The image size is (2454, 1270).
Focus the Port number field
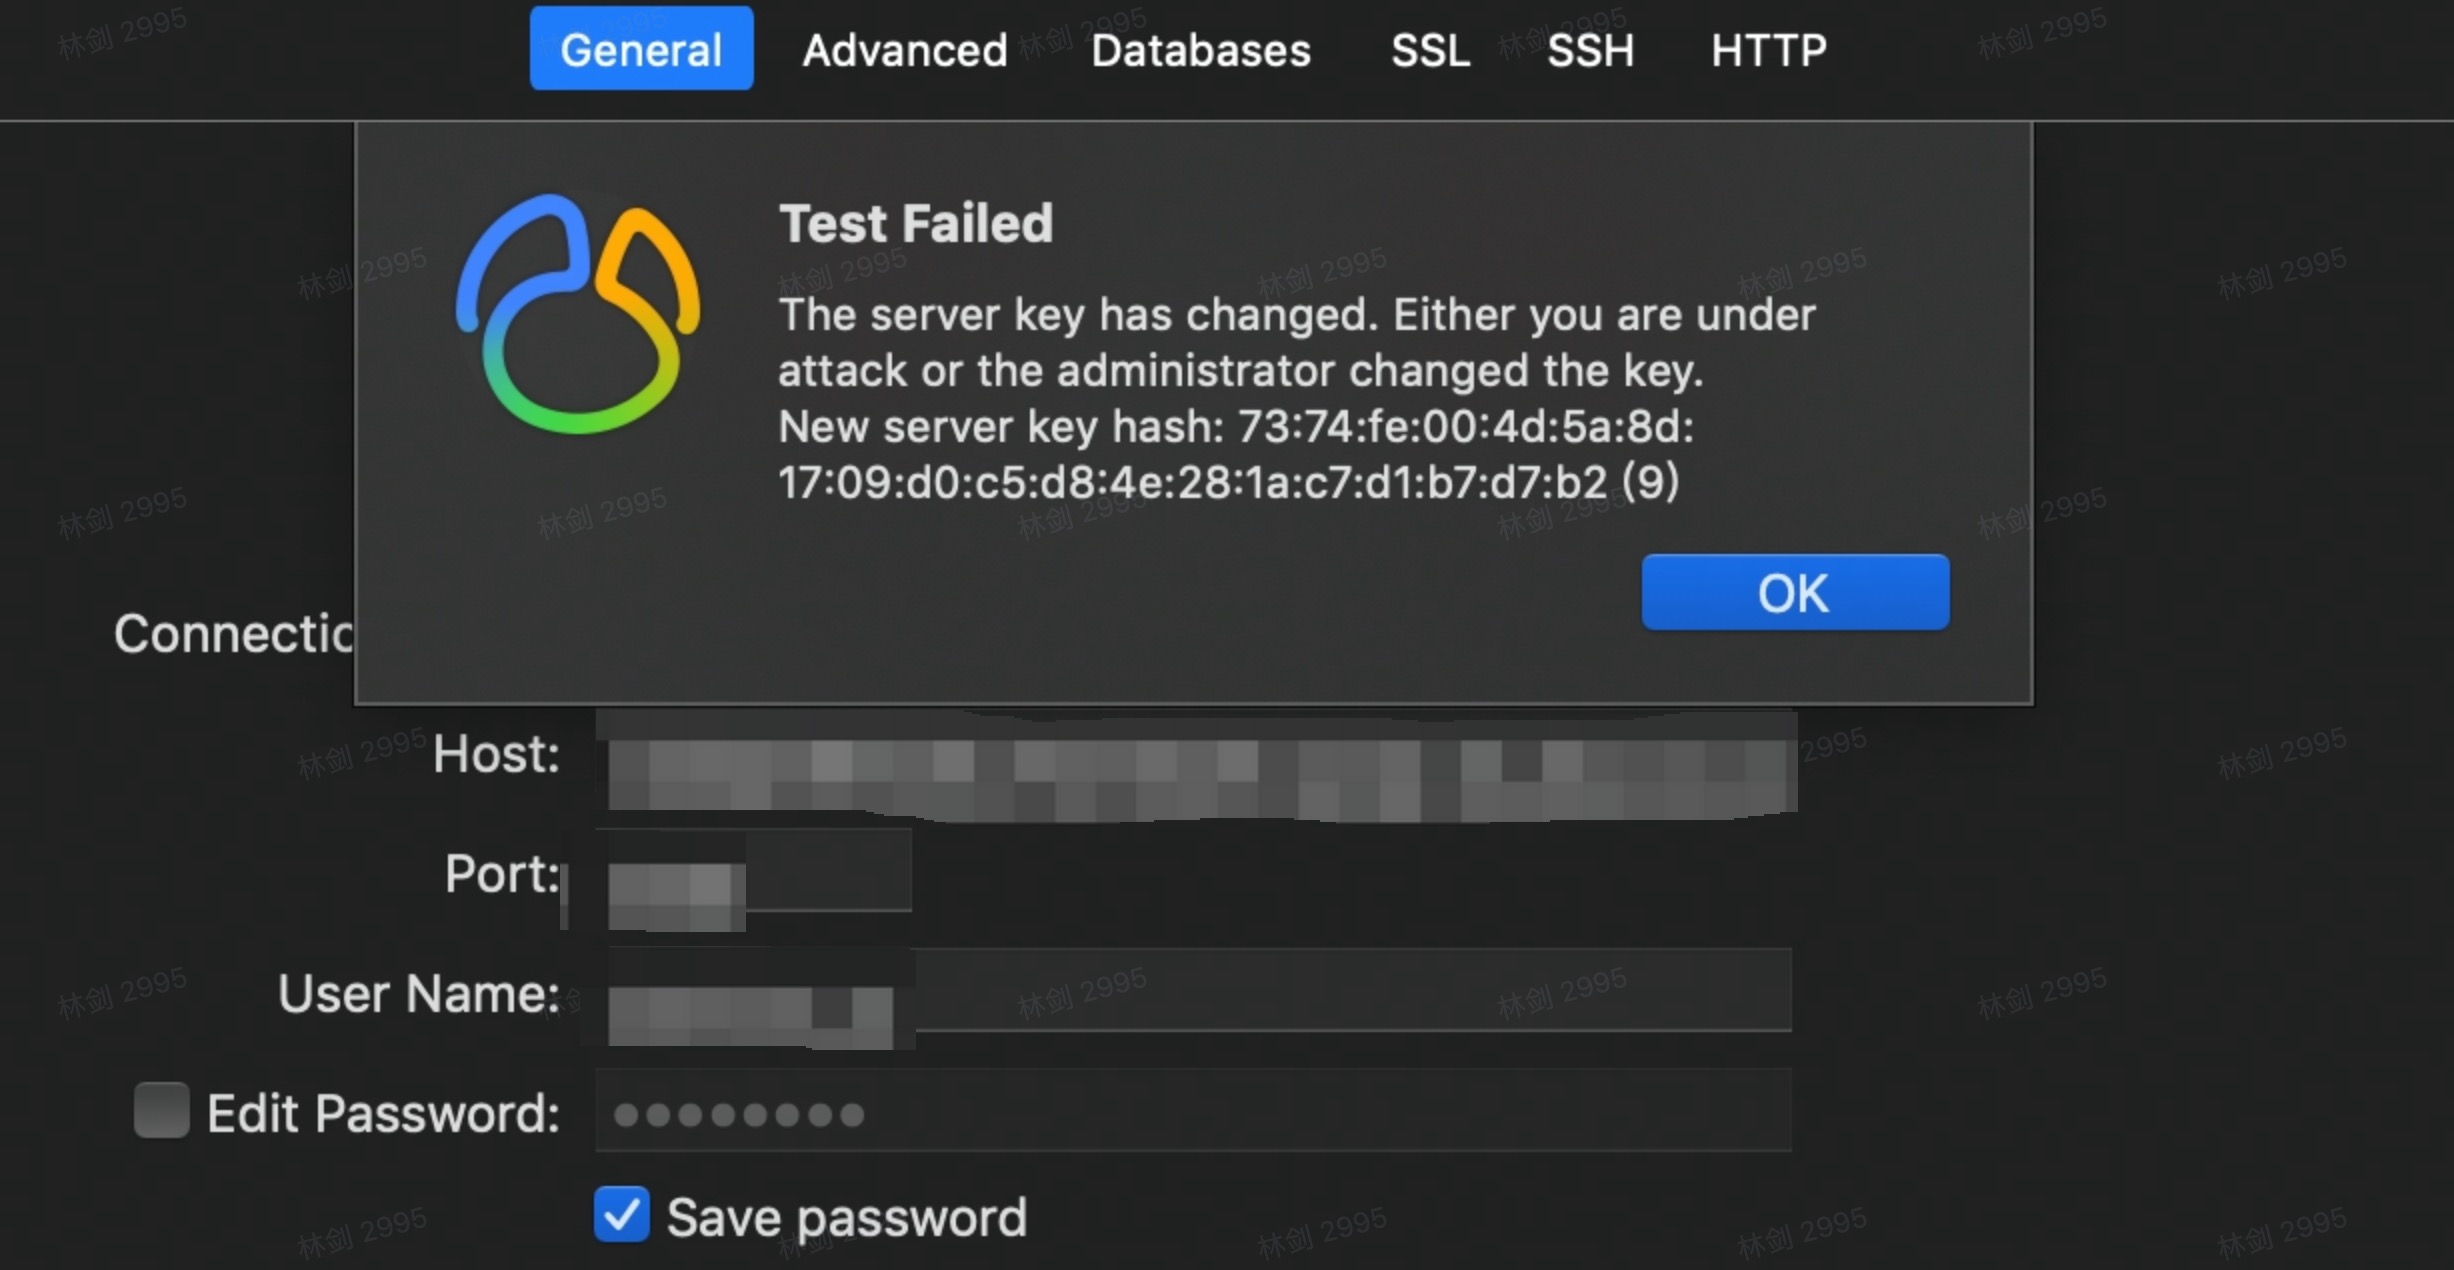pos(754,872)
